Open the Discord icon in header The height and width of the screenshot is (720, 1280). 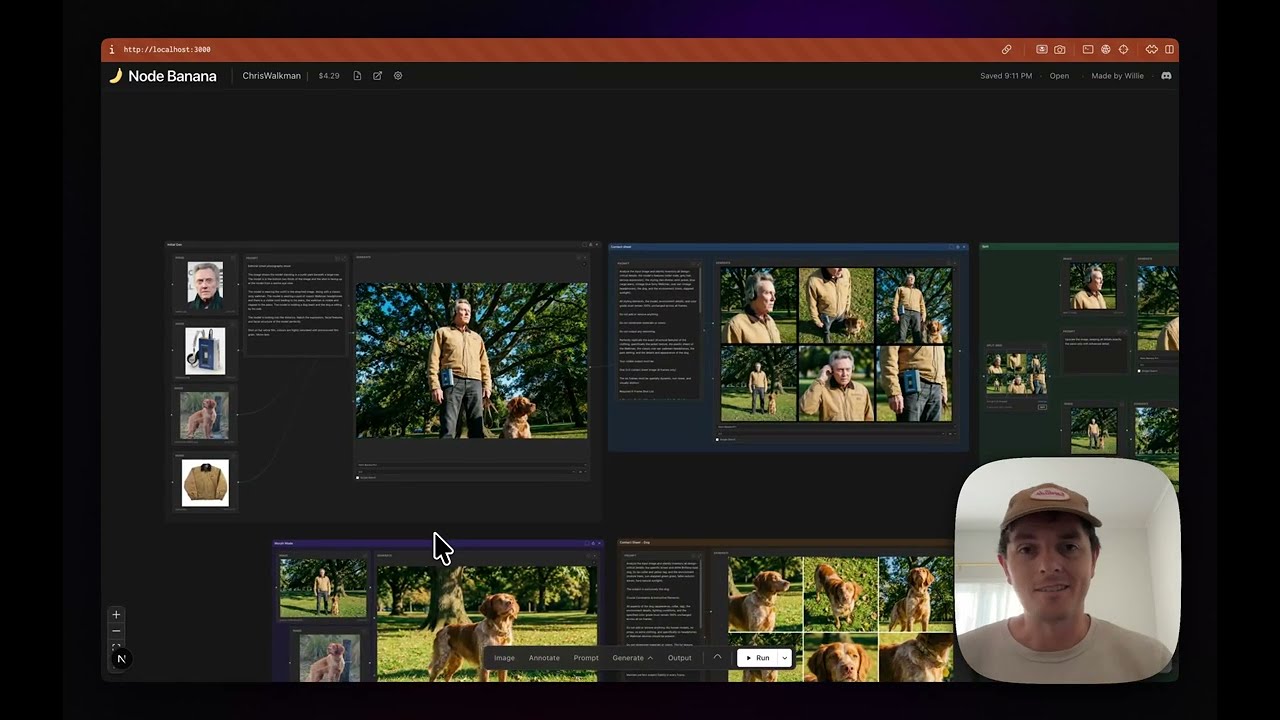[x=1166, y=76]
